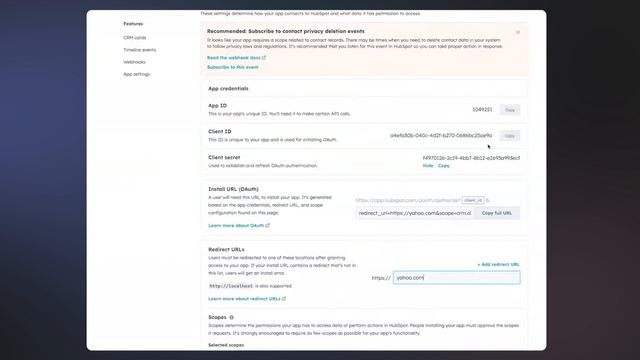Dismiss the privacy deletion recommendation banner
640x360 pixels.
[x=518, y=32]
